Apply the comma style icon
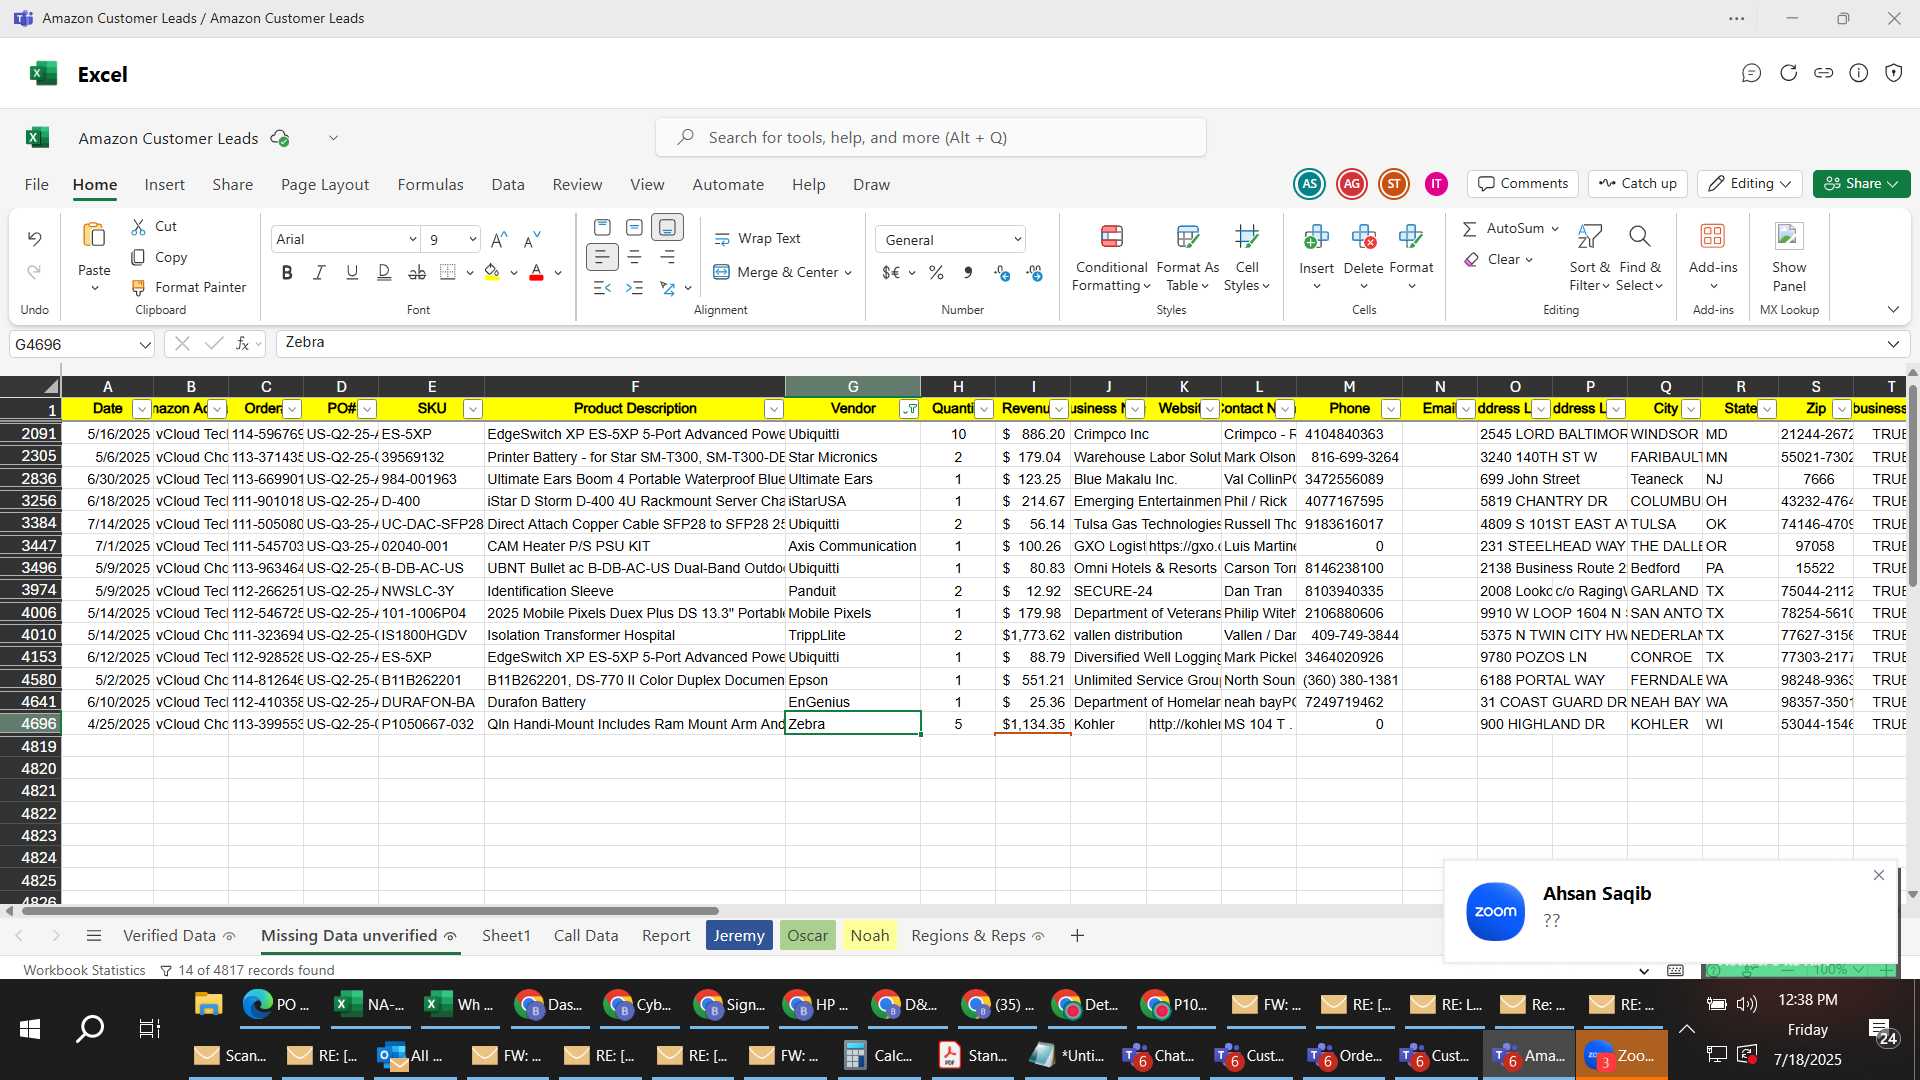The height and width of the screenshot is (1080, 1920). point(967,272)
